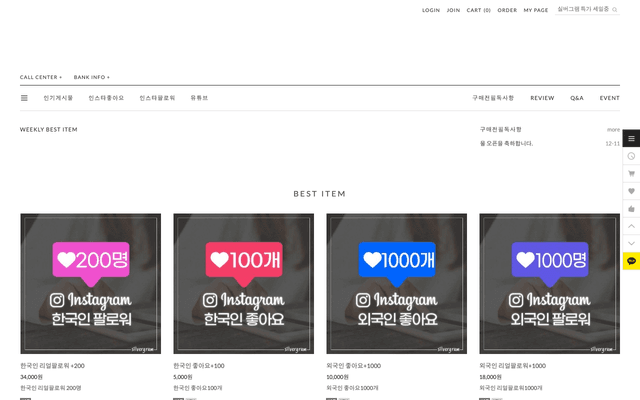Go to the EVENT page
This screenshot has width=640, height=400.
[x=609, y=98]
